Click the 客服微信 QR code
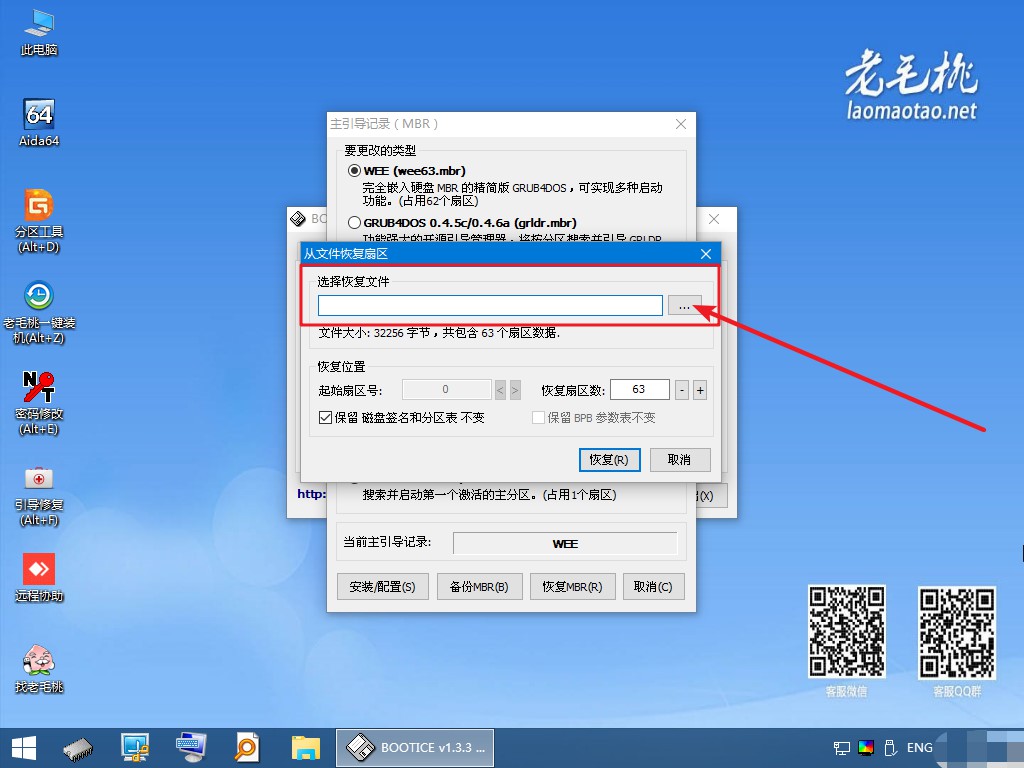1024x768 pixels. (x=846, y=631)
